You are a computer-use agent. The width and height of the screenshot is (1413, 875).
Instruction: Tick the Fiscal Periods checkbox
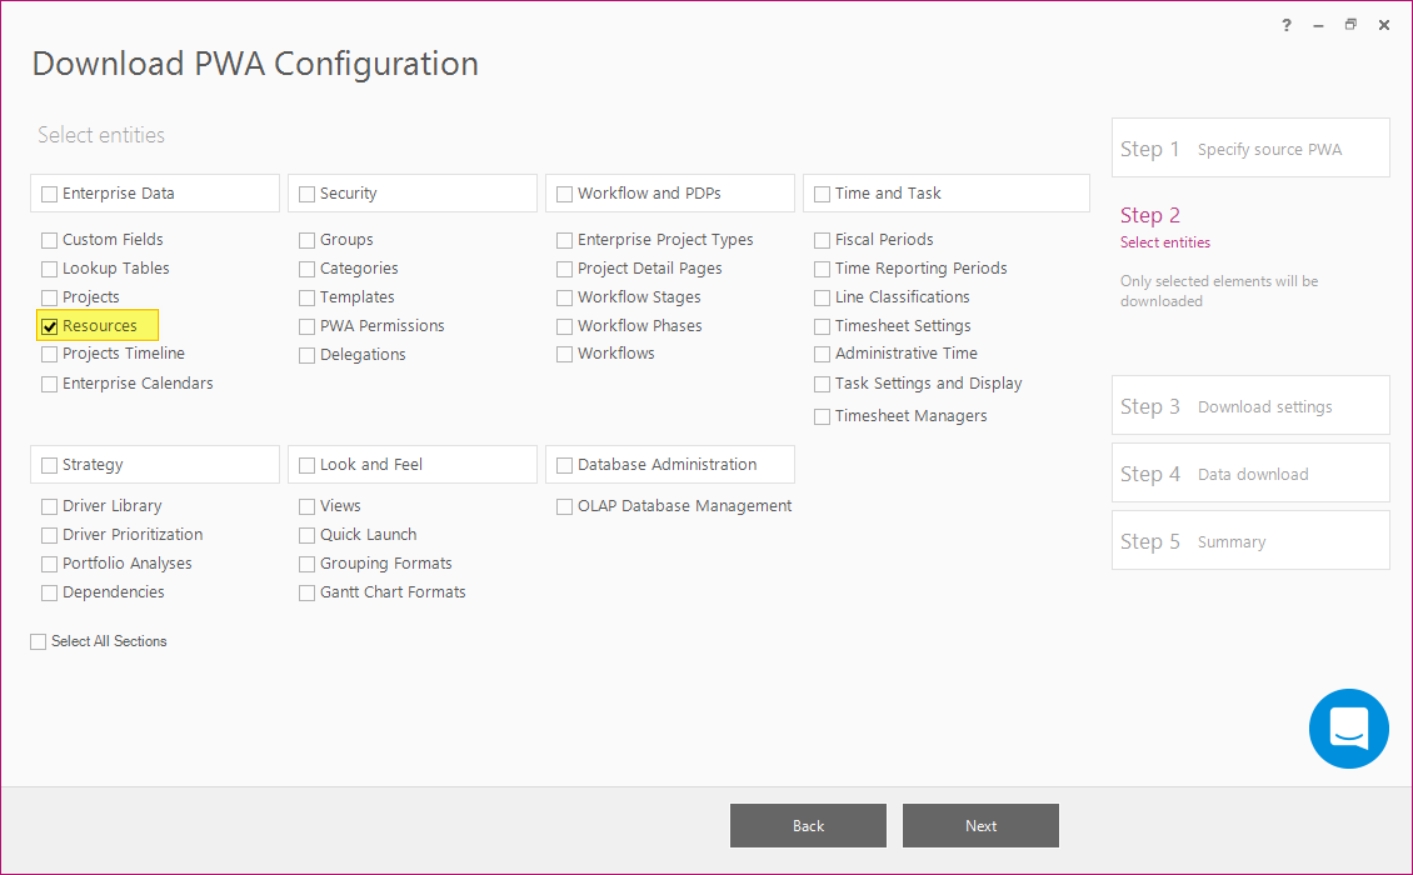pyautogui.click(x=822, y=240)
